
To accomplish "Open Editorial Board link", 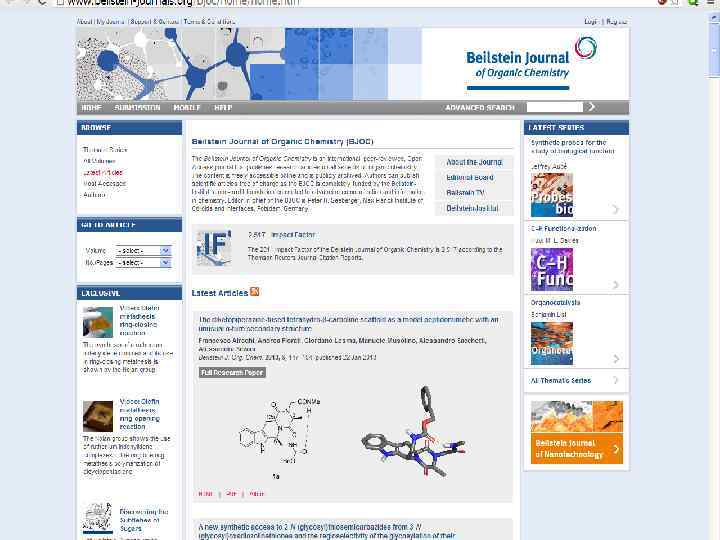I will point(470,177).
